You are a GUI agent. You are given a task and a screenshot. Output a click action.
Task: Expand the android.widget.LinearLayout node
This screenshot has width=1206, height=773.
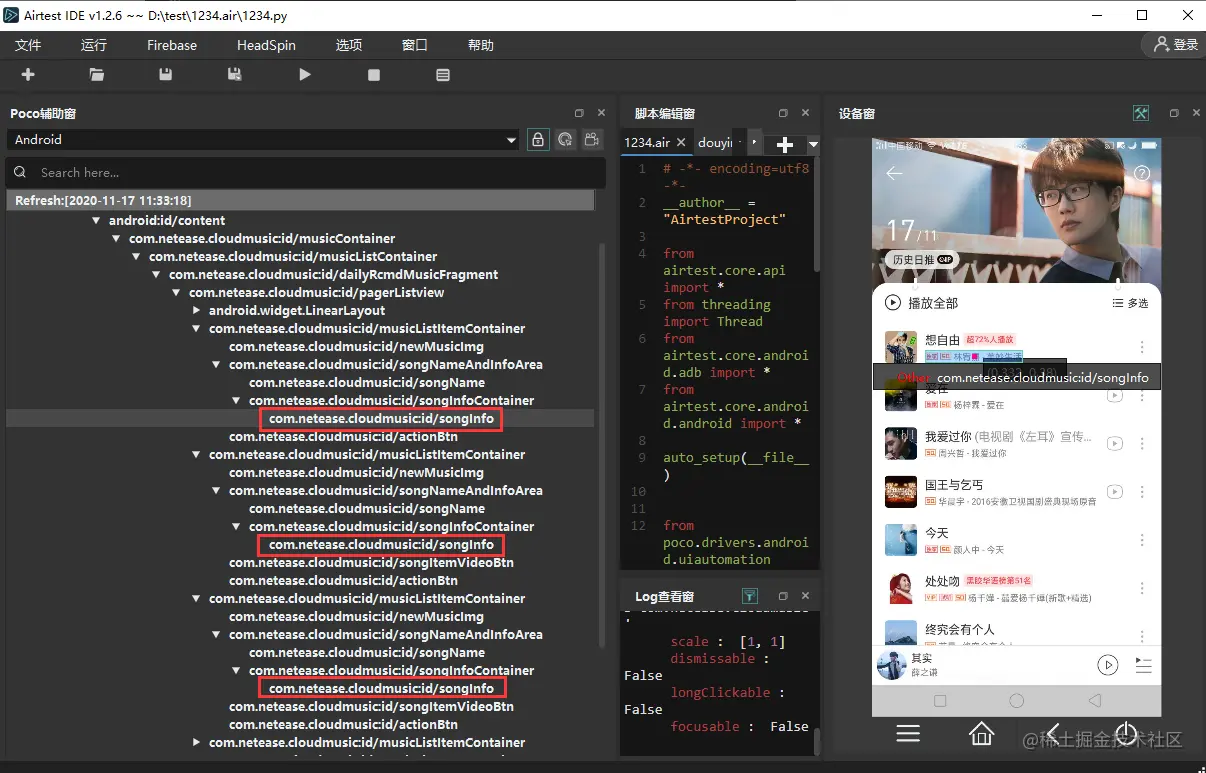[x=197, y=311]
